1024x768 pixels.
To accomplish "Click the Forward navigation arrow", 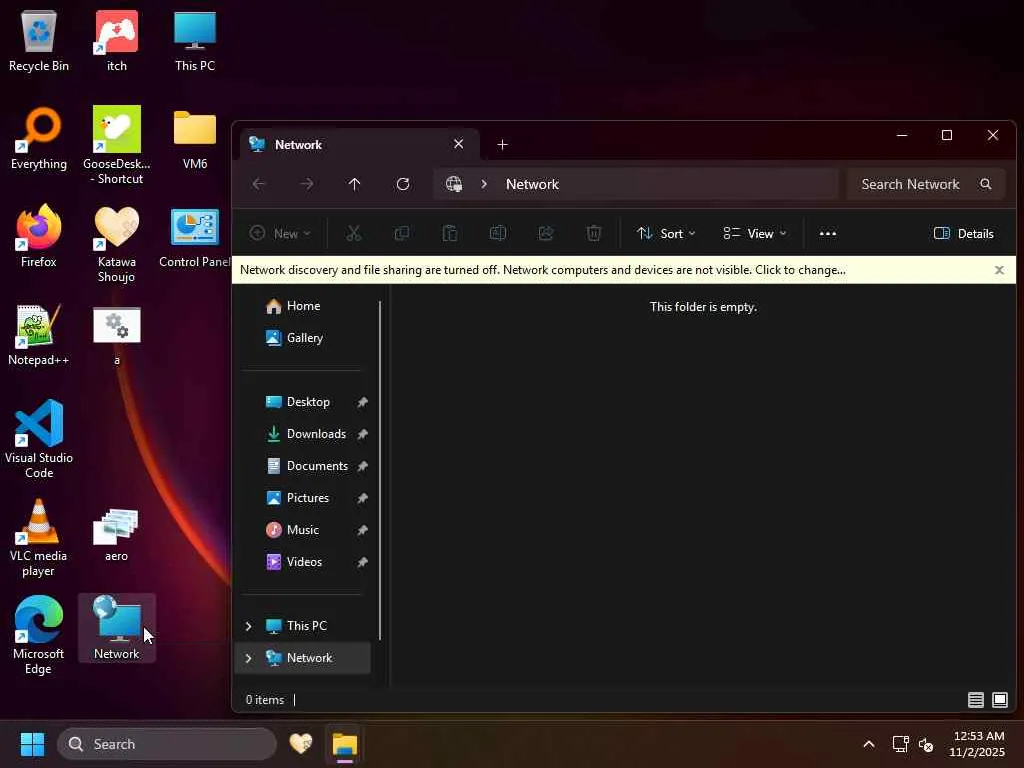I will pos(306,184).
